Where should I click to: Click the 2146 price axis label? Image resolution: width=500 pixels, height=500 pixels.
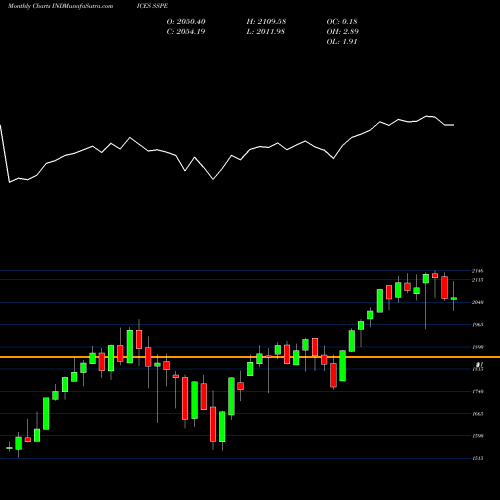(x=477, y=271)
